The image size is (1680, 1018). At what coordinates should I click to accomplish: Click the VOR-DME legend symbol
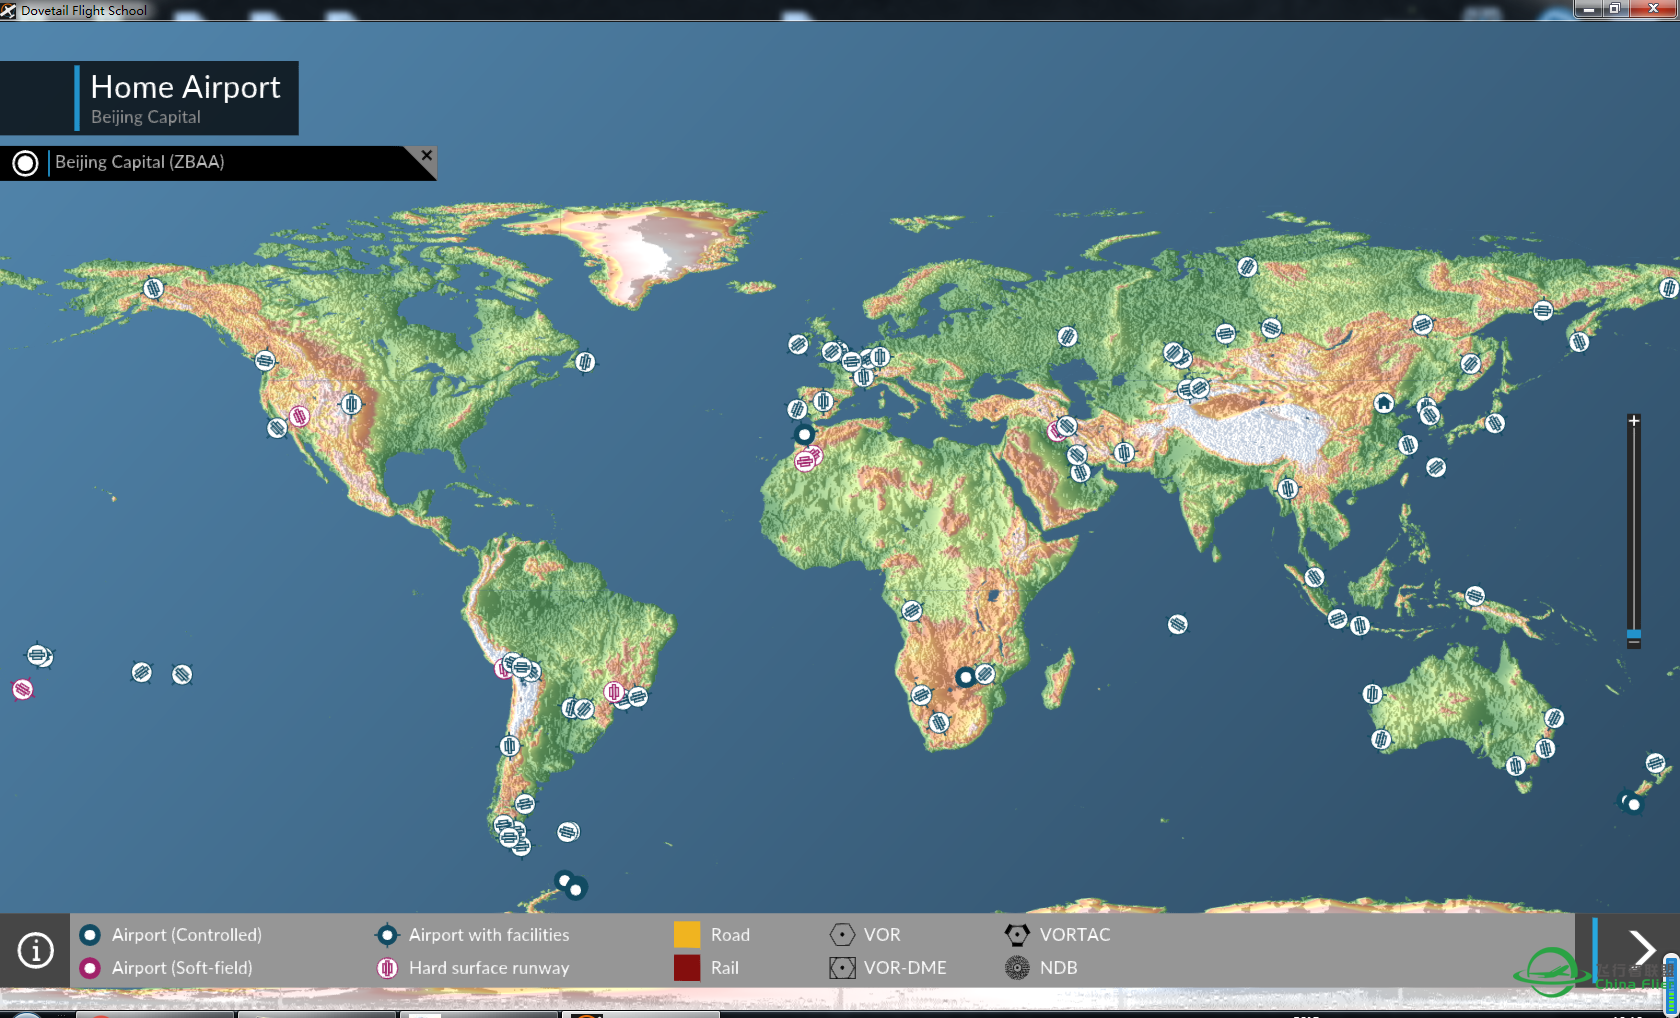point(842,967)
